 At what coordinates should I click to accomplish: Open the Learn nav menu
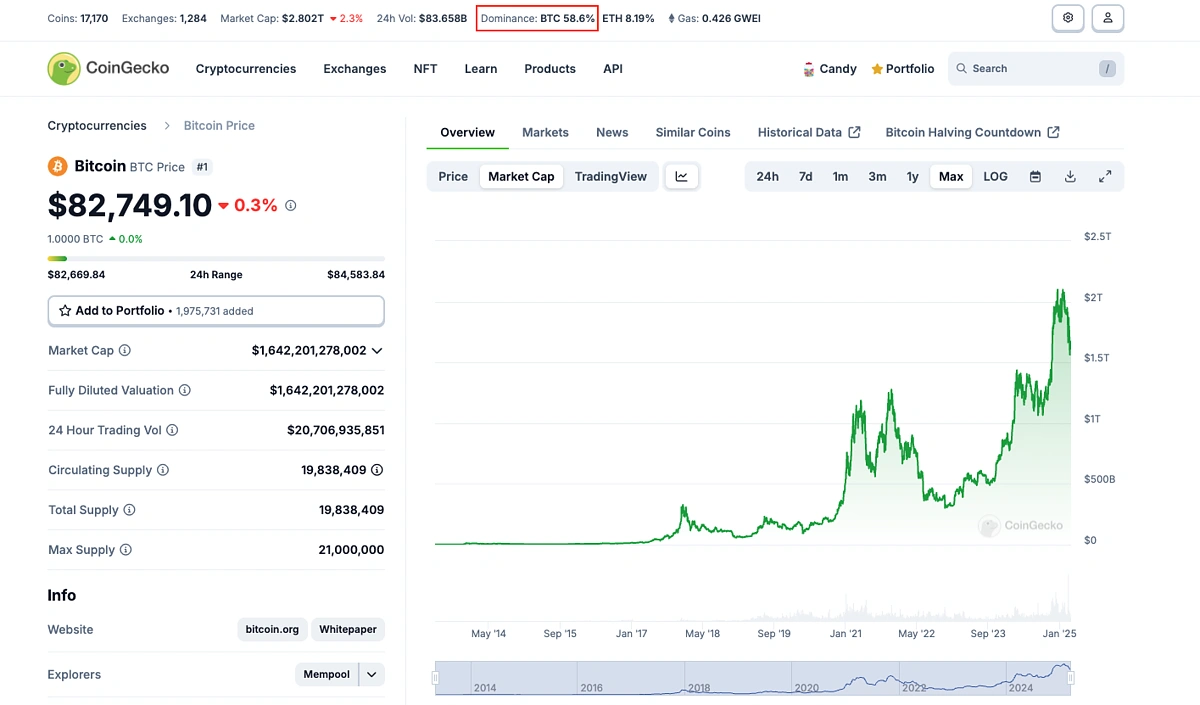(x=481, y=69)
